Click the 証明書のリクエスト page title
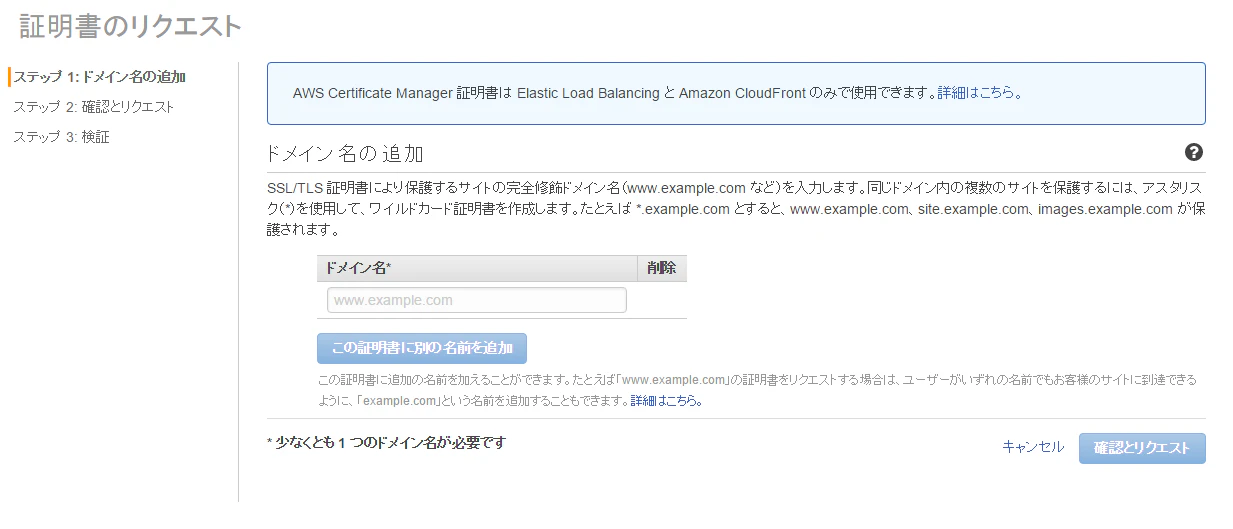This screenshot has height=529, width=1233. 131,26
